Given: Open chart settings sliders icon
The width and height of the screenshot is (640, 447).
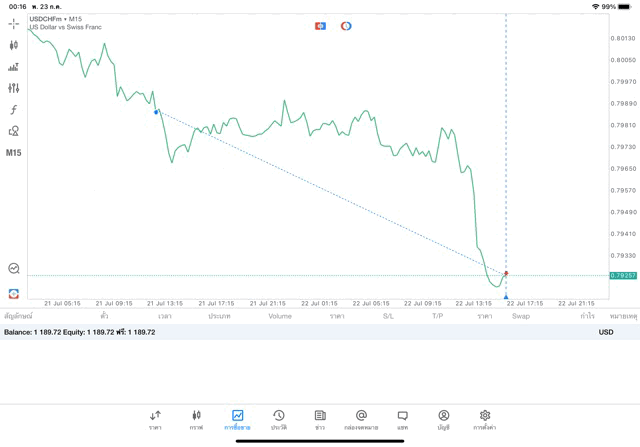Looking at the screenshot, I should 13,88.
